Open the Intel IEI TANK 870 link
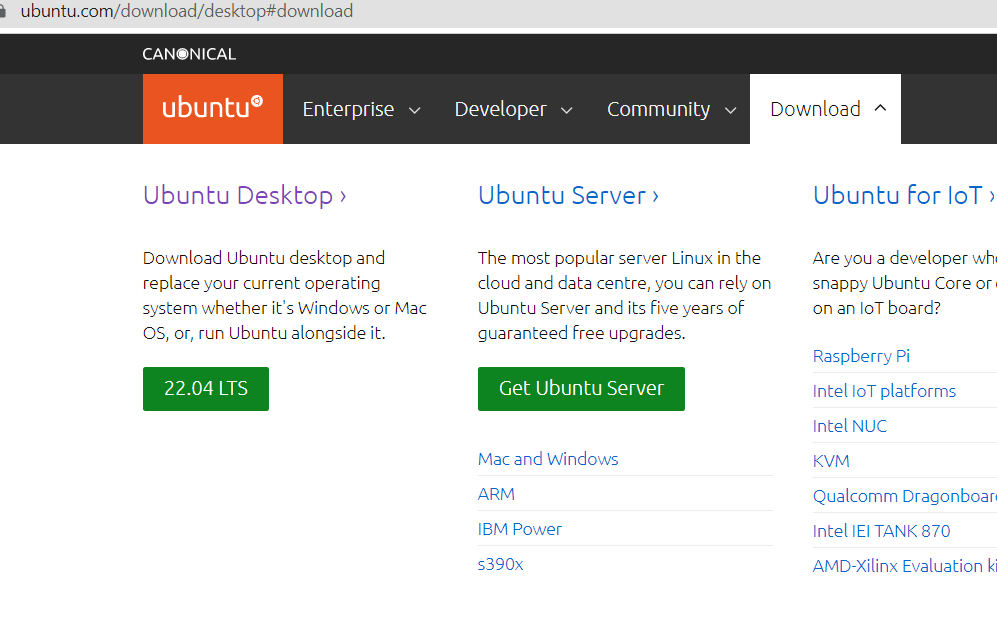Viewport: 997px width, 630px height. click(881, 531)
